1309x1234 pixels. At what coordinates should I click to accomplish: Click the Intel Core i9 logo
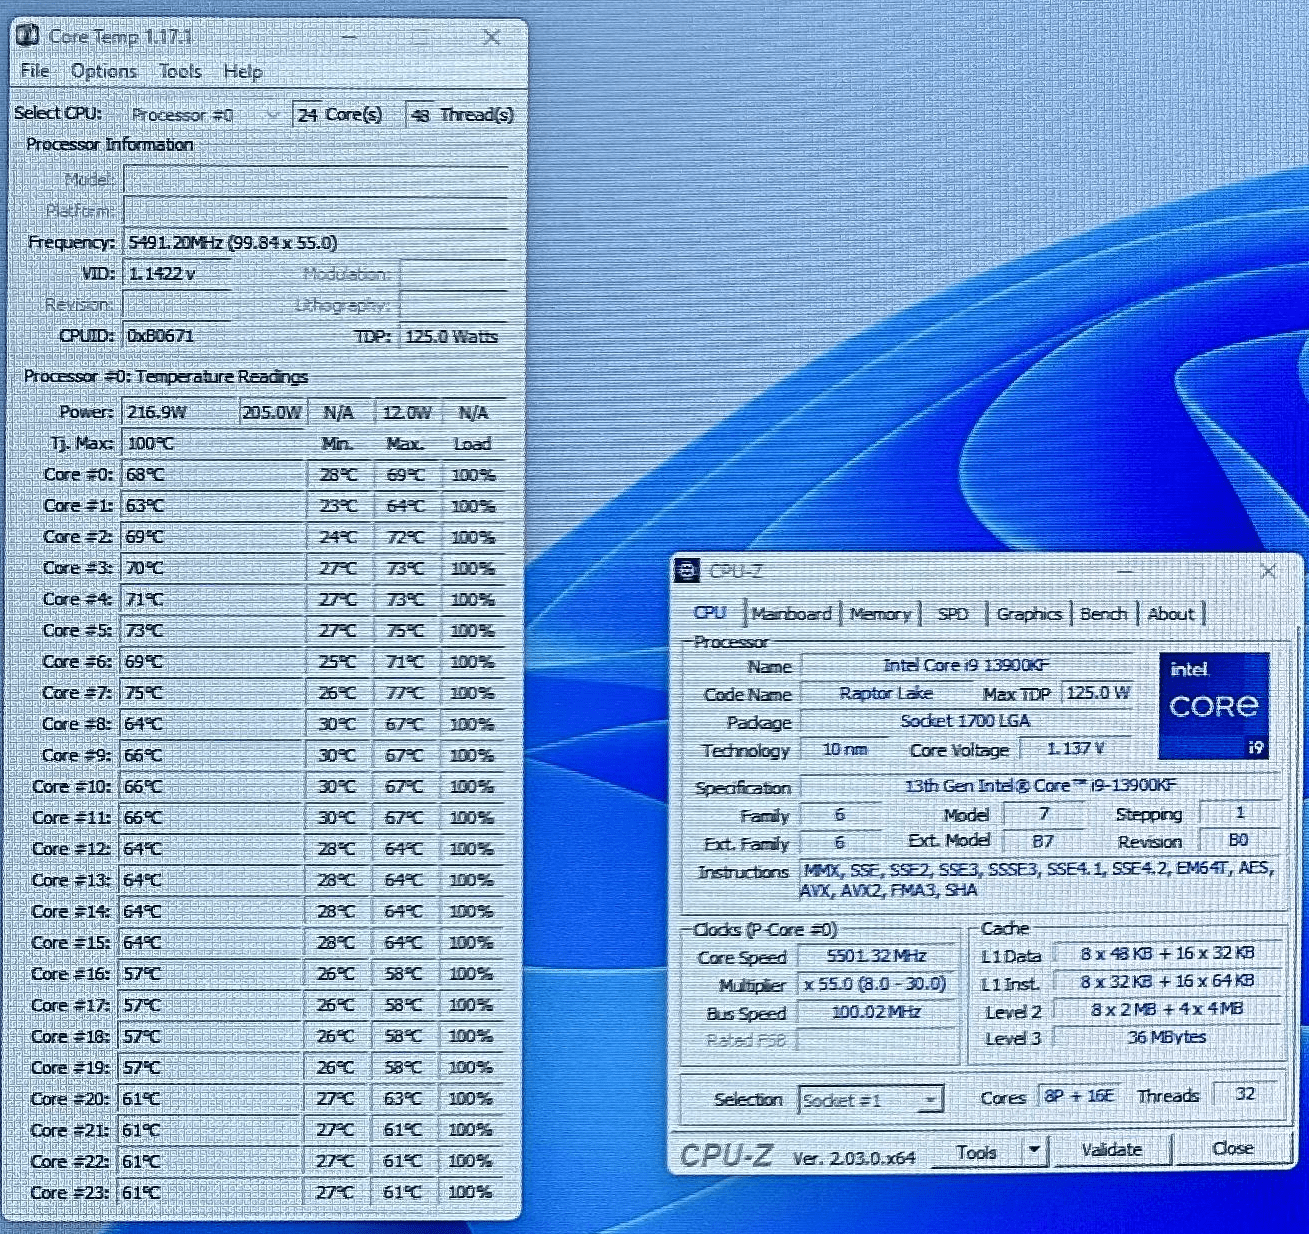click(x=1214, y=705)
